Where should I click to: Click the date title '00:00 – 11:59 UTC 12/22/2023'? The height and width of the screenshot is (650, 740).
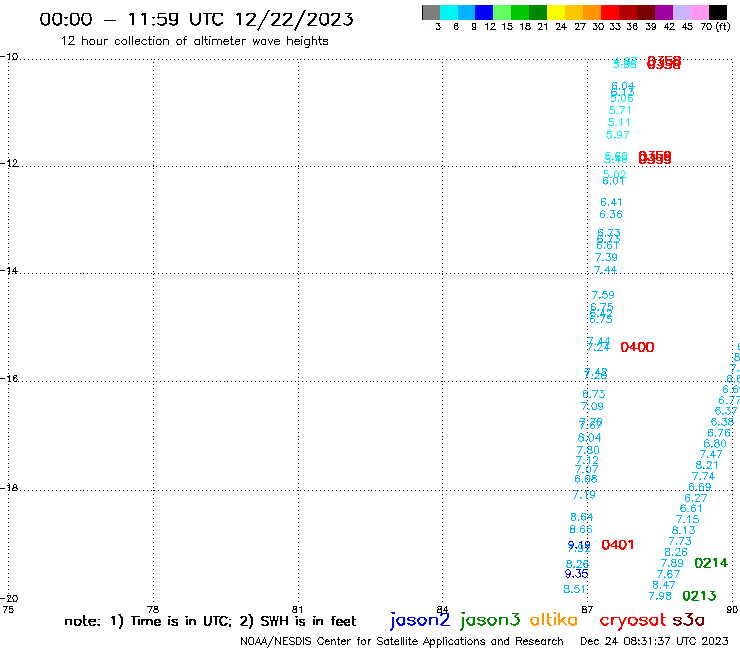196,19
